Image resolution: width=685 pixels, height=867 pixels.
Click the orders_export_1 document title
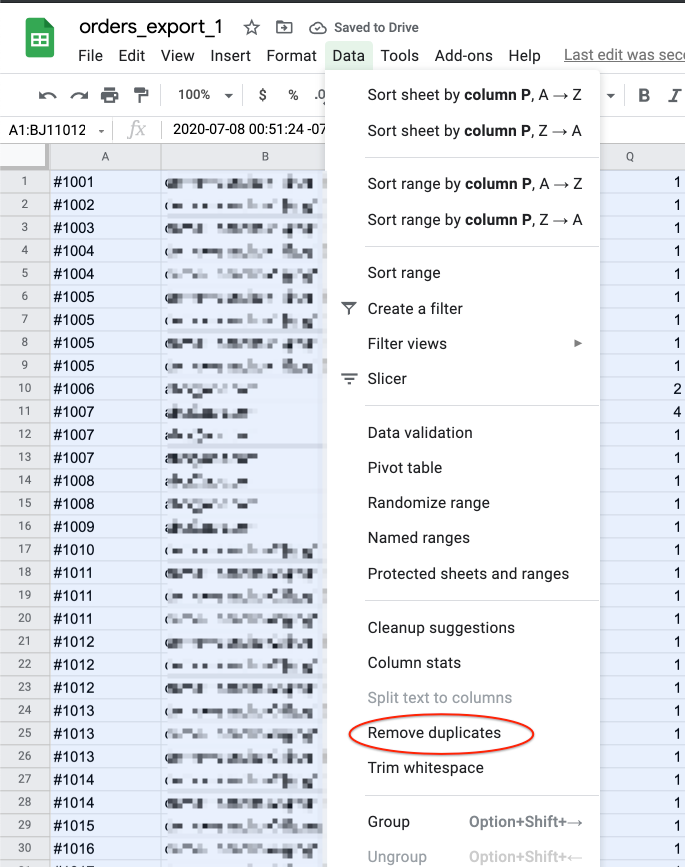point(151,27)
